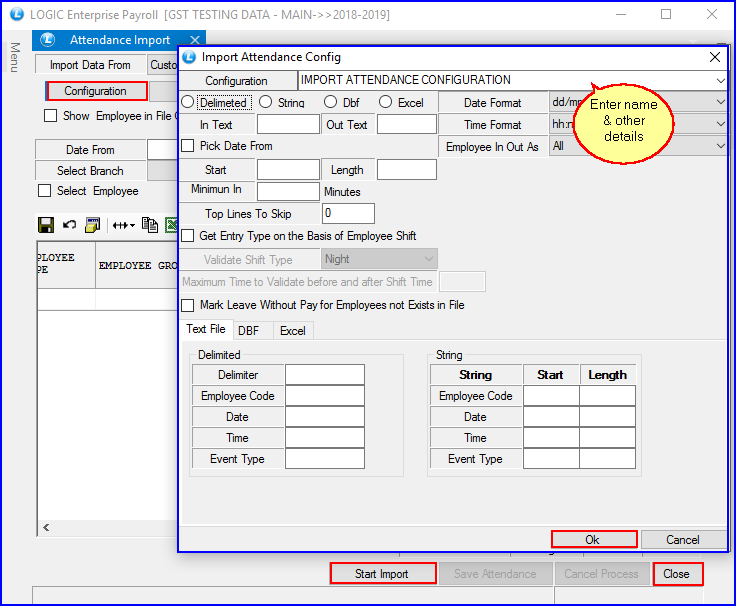Check Mark Leave Without Pay for Employees option
This screenshot has height=606, width=736.
(x=188, y=305)
